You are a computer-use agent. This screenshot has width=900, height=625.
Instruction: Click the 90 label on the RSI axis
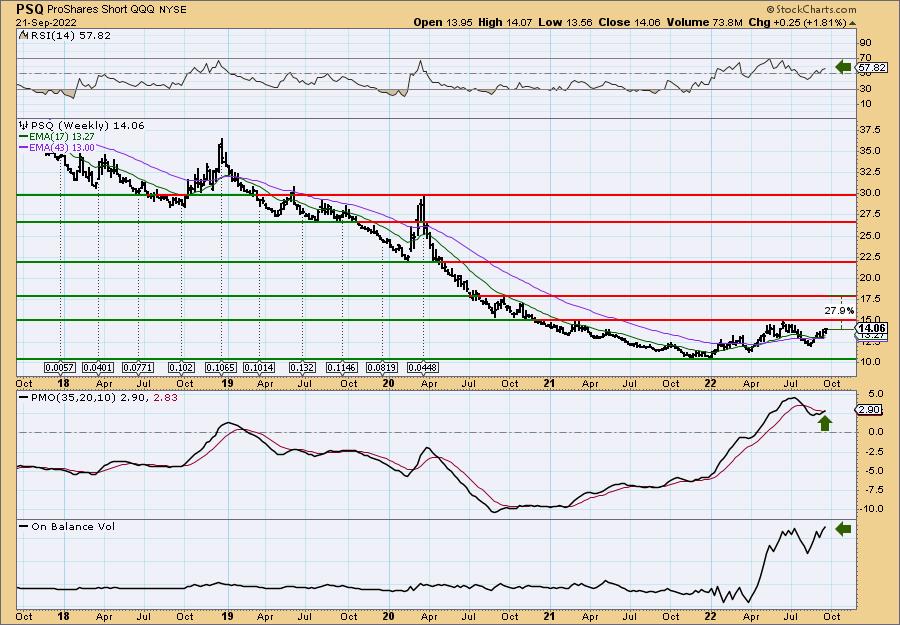coord(866,43)
